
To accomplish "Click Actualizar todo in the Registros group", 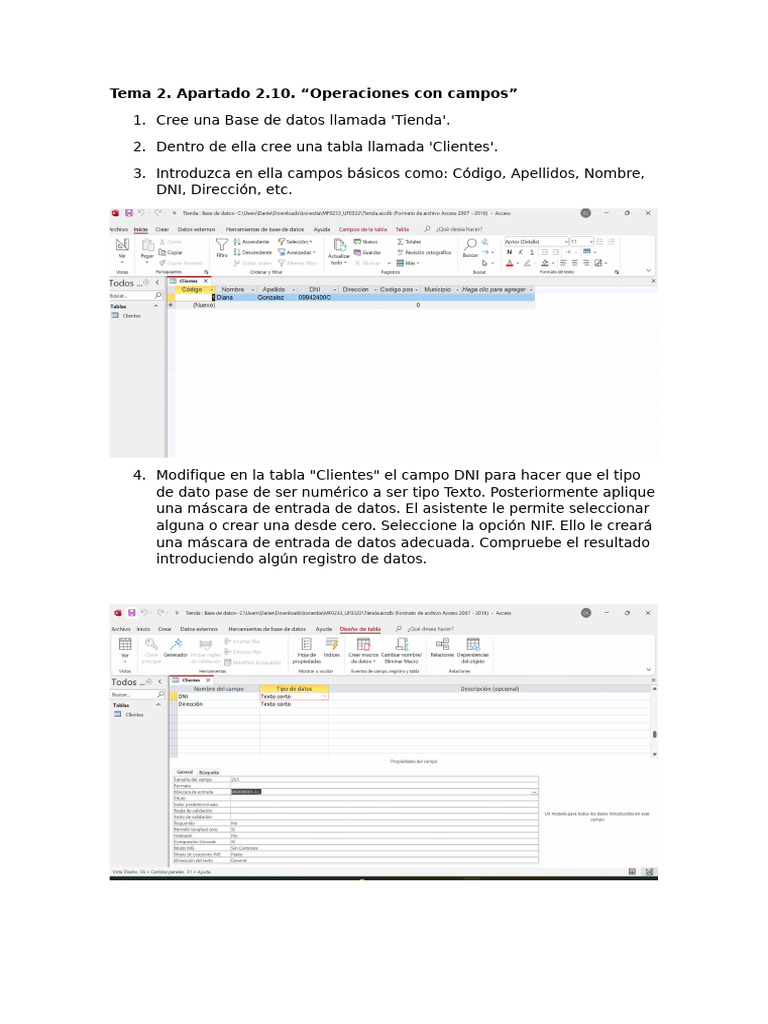I will (x=339, y=251).
